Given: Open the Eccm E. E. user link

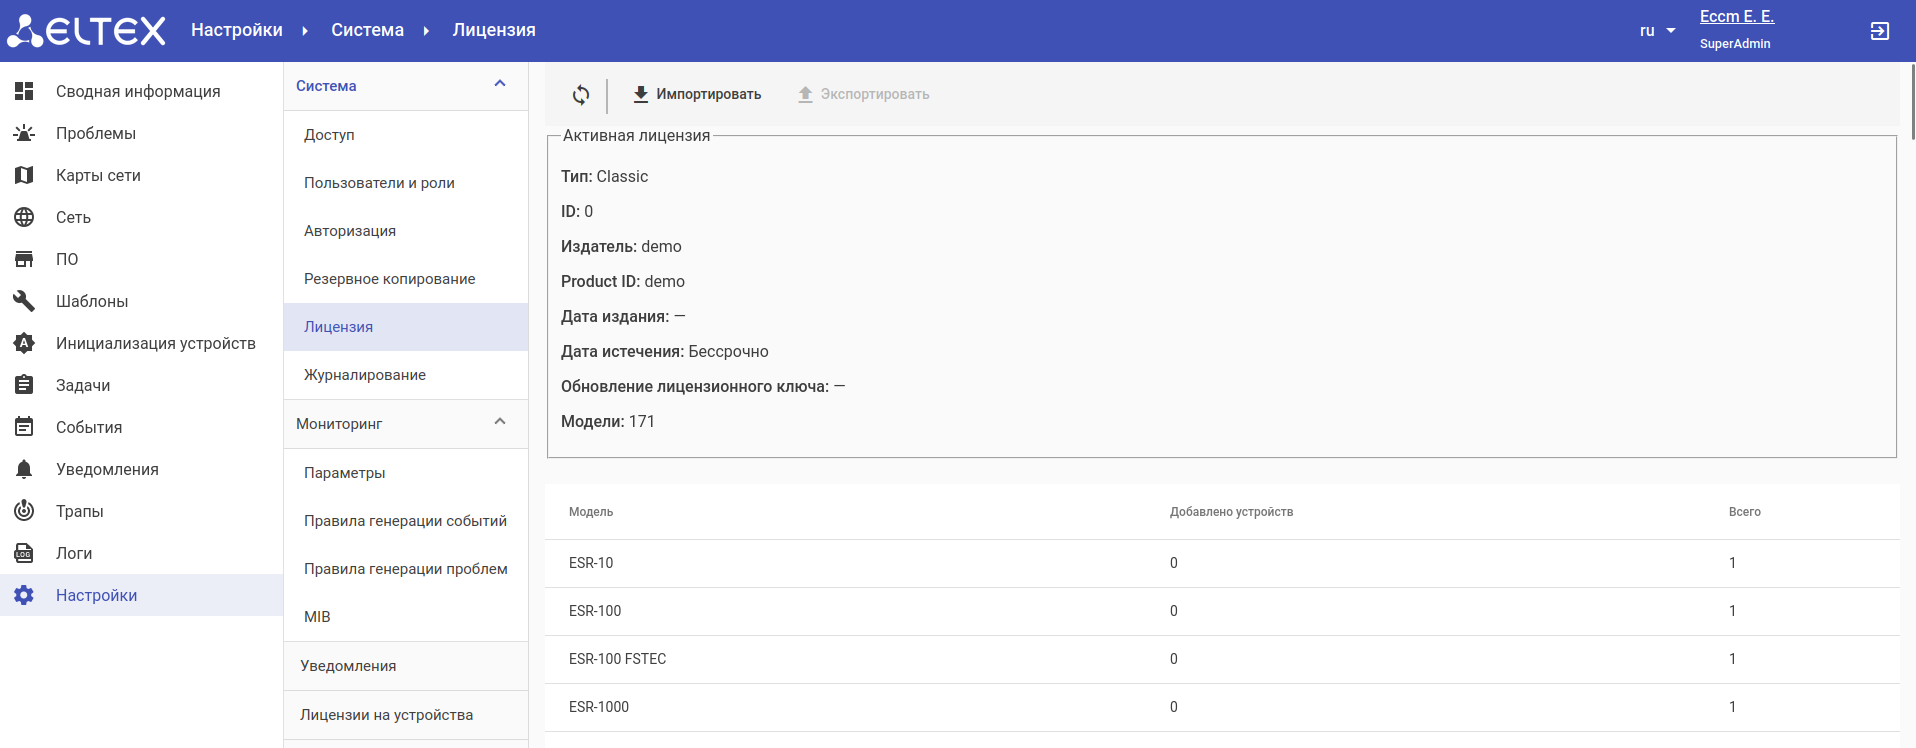Looking at the screenshot, I should (1736, 17).
